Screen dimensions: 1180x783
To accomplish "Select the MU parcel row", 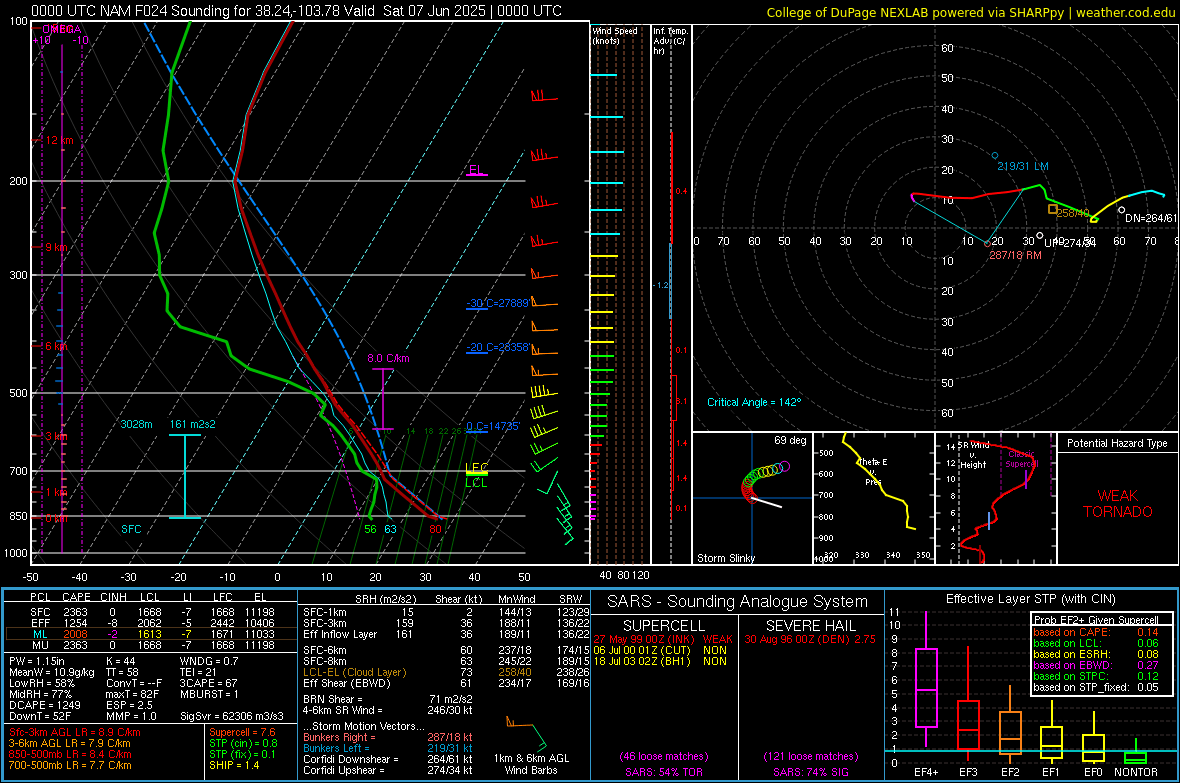I will 152,645.
